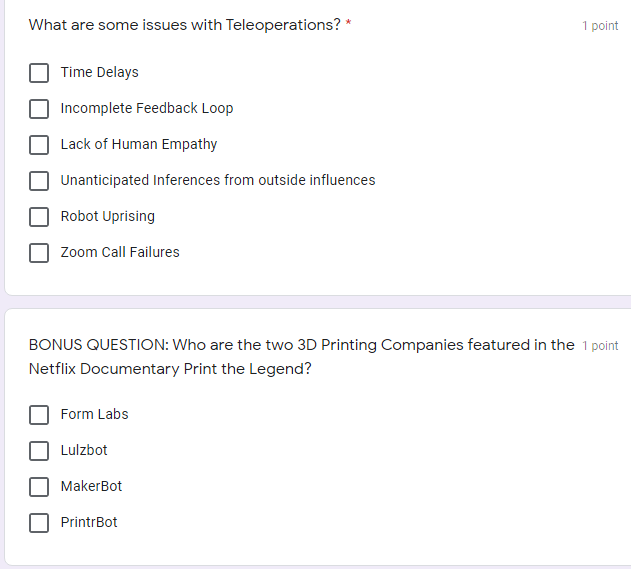Screen dimensions: 631x569
Task: Click the bonus question's "1 point" label
Action: [x=600, y=346]
